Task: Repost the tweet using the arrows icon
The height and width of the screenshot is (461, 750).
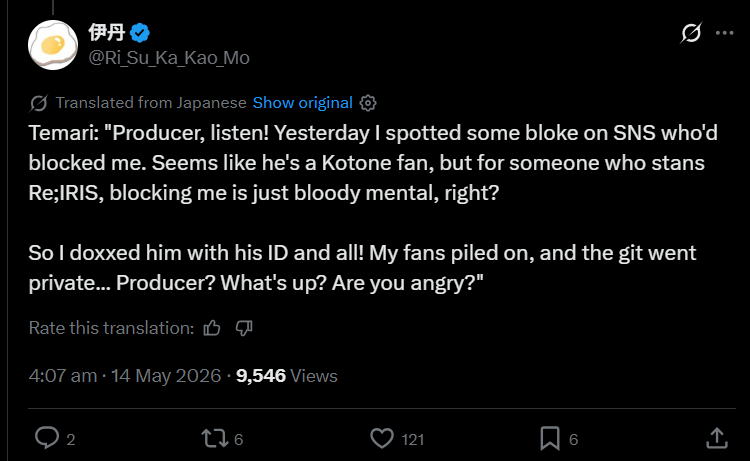Action: [215, 439]
